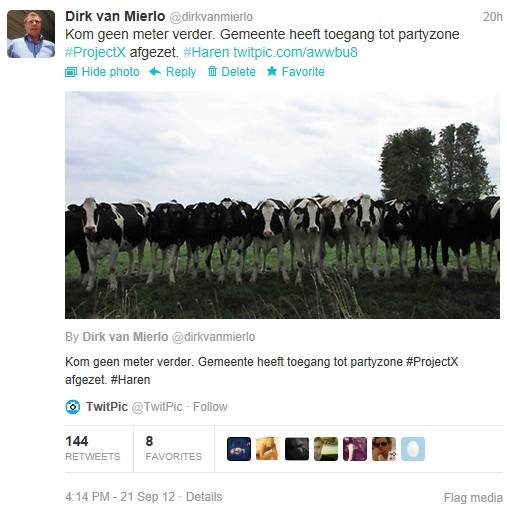
Task: Open the sunglasses user avatar
Action: click(x=384, y=449)
